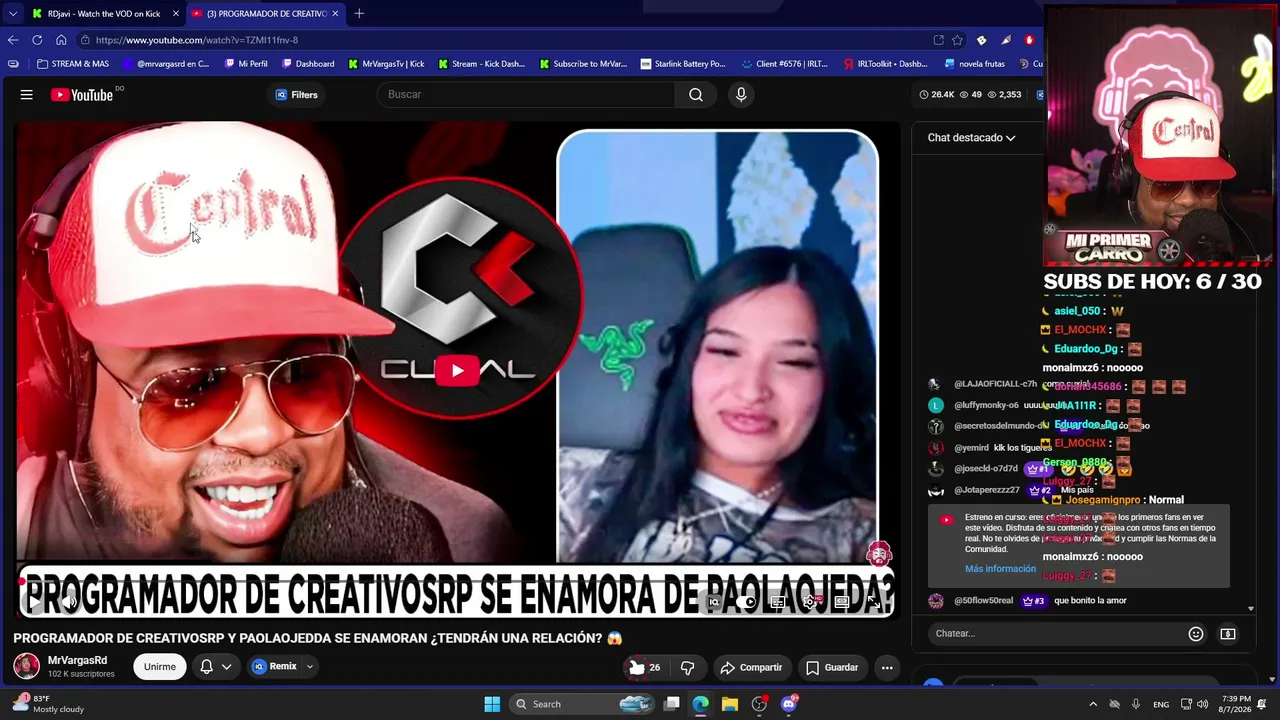1280x720 pixels.
Task: Expand the Chat destacado dropdown
Action: (x=971, y=138)
